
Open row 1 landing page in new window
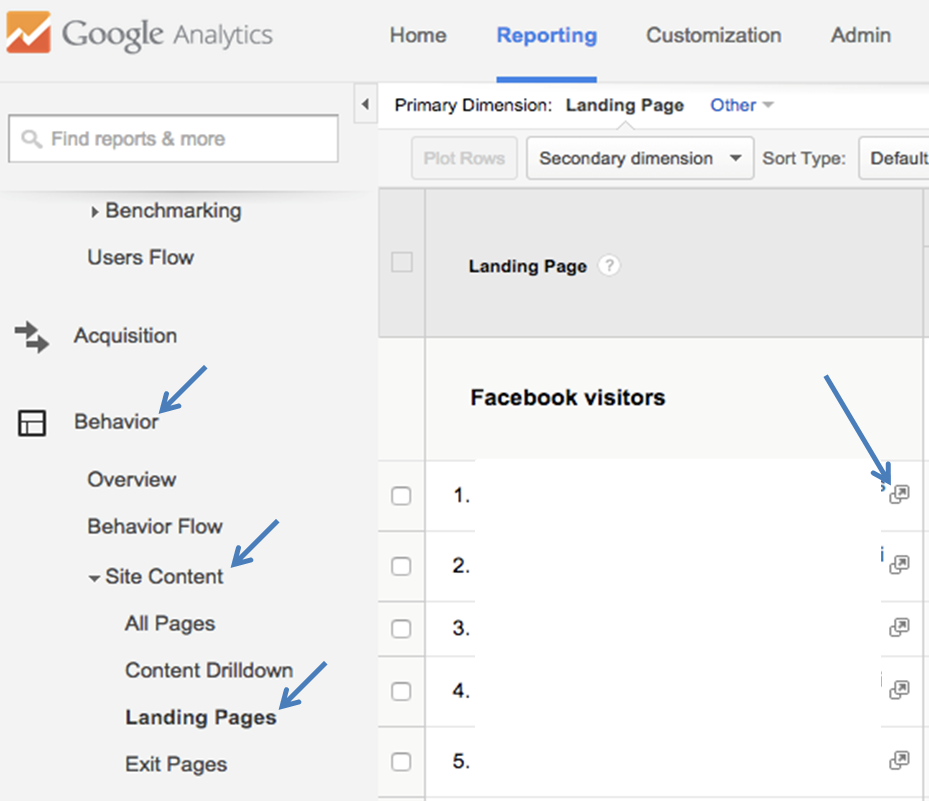899,494
